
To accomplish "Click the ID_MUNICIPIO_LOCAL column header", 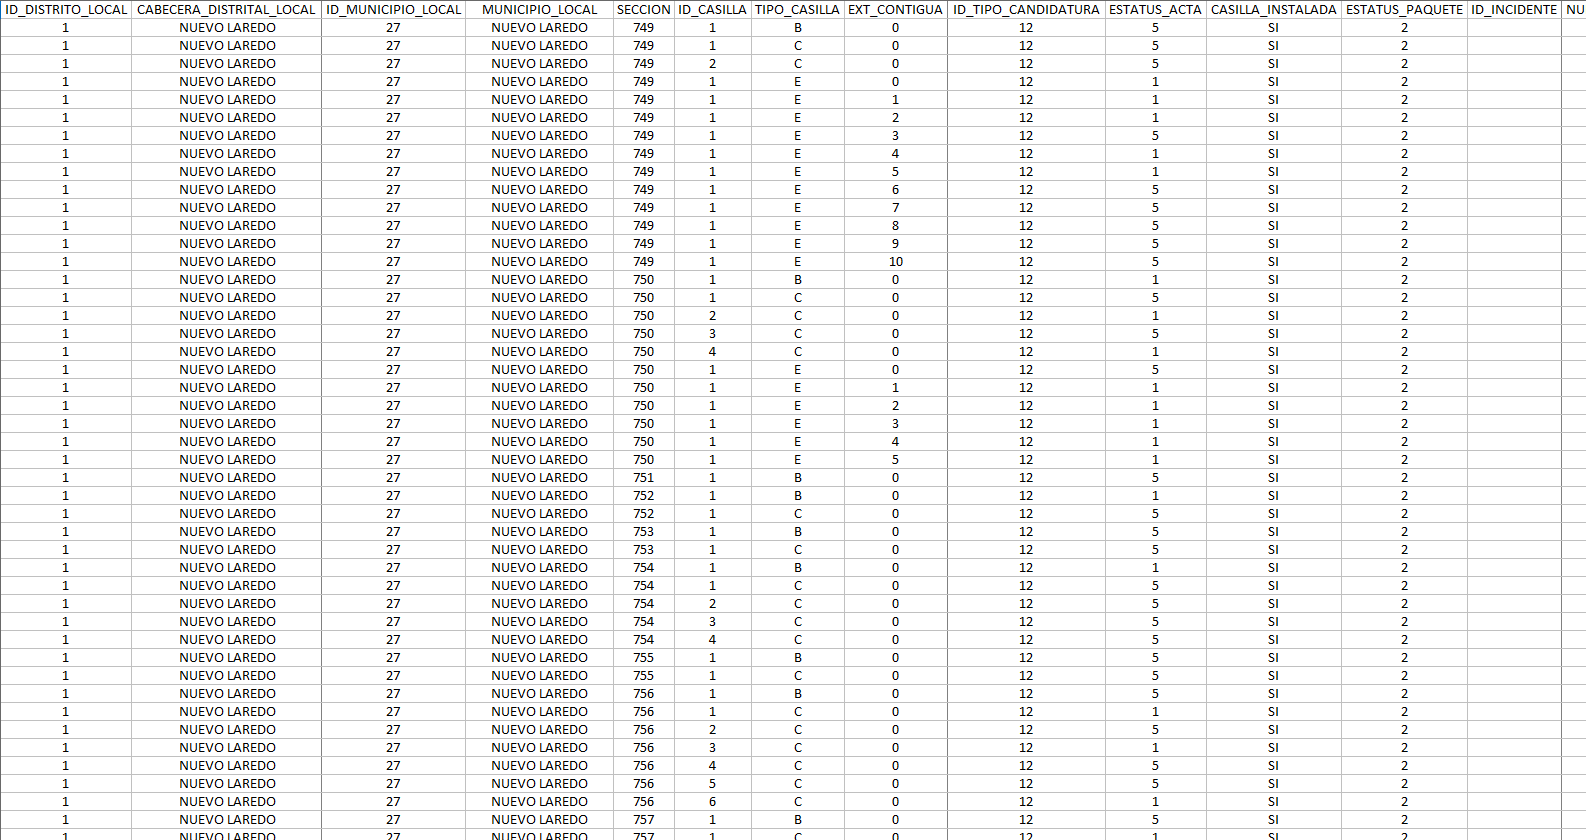I will tap(393, 10).
